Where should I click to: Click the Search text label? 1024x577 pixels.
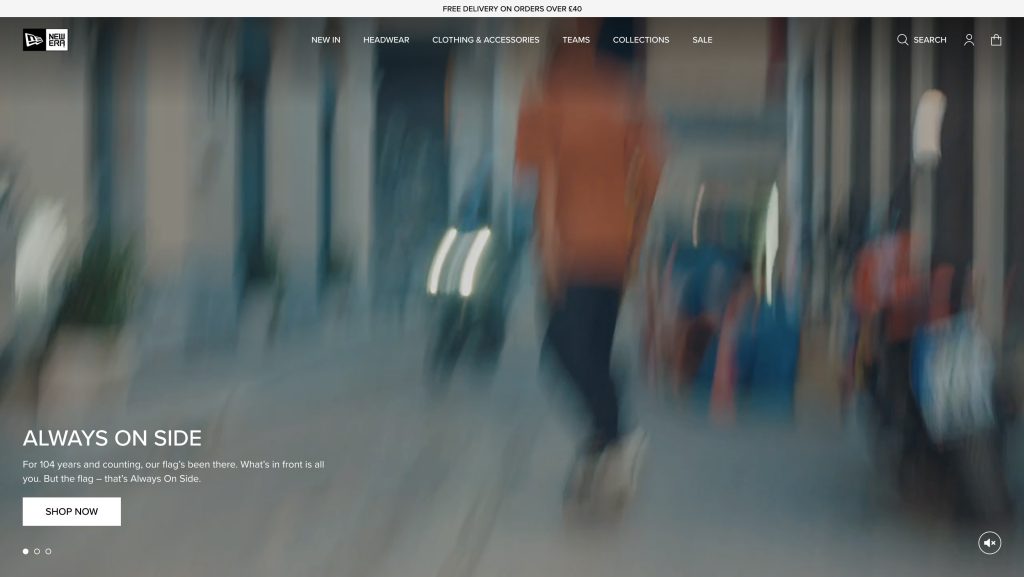[x=930, y=40]
